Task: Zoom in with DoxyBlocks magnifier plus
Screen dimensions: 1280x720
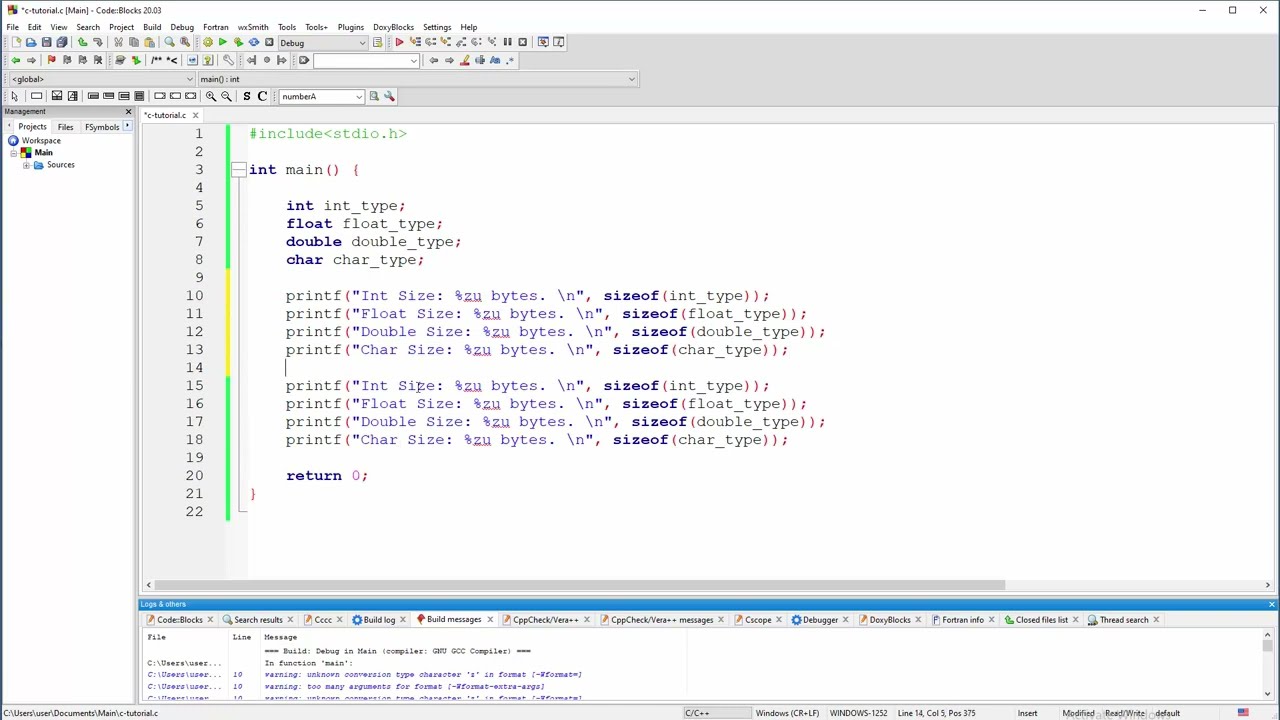Action: tap(210, 96)
